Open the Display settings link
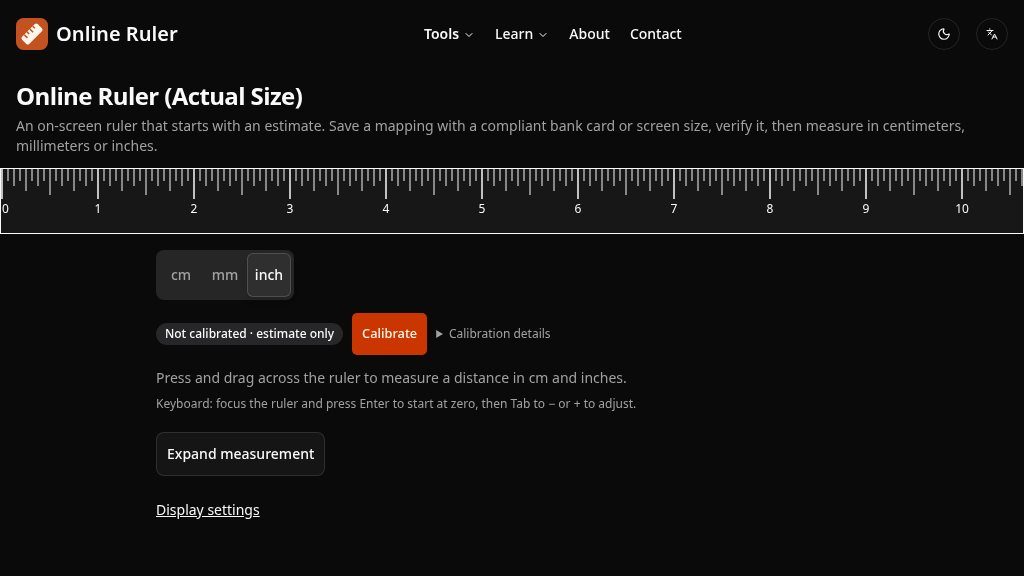The width and height of the screenshot is (1024, 576). [208, 510]
